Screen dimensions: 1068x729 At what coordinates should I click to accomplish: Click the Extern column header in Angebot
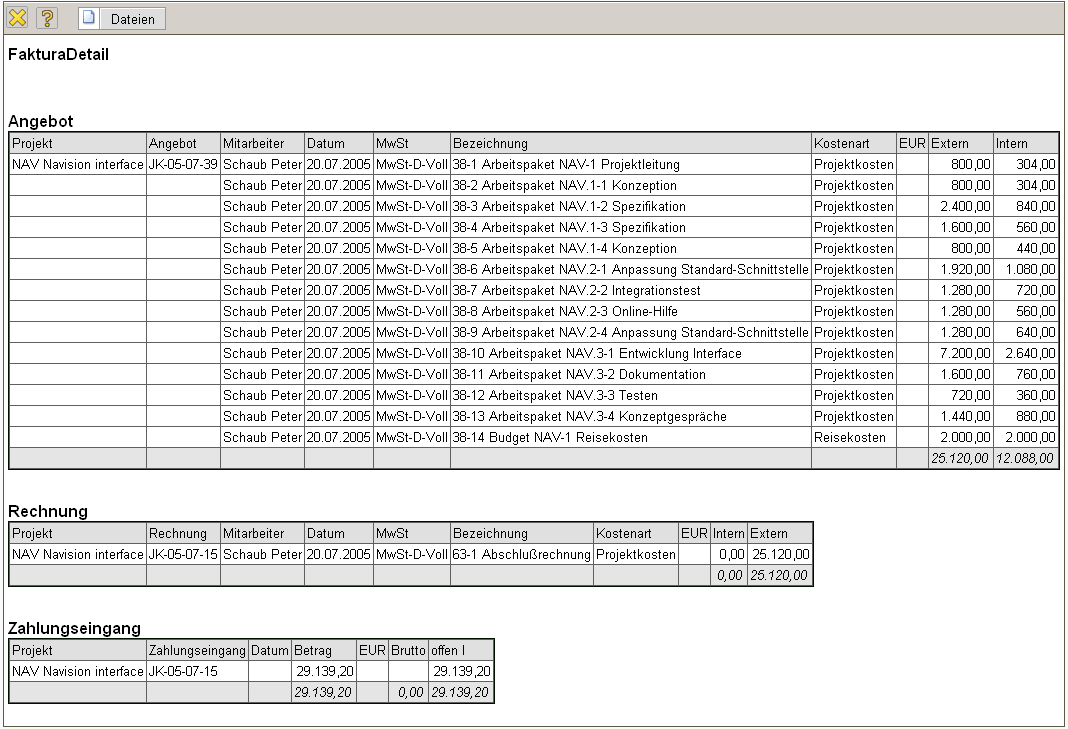(950, 144)
